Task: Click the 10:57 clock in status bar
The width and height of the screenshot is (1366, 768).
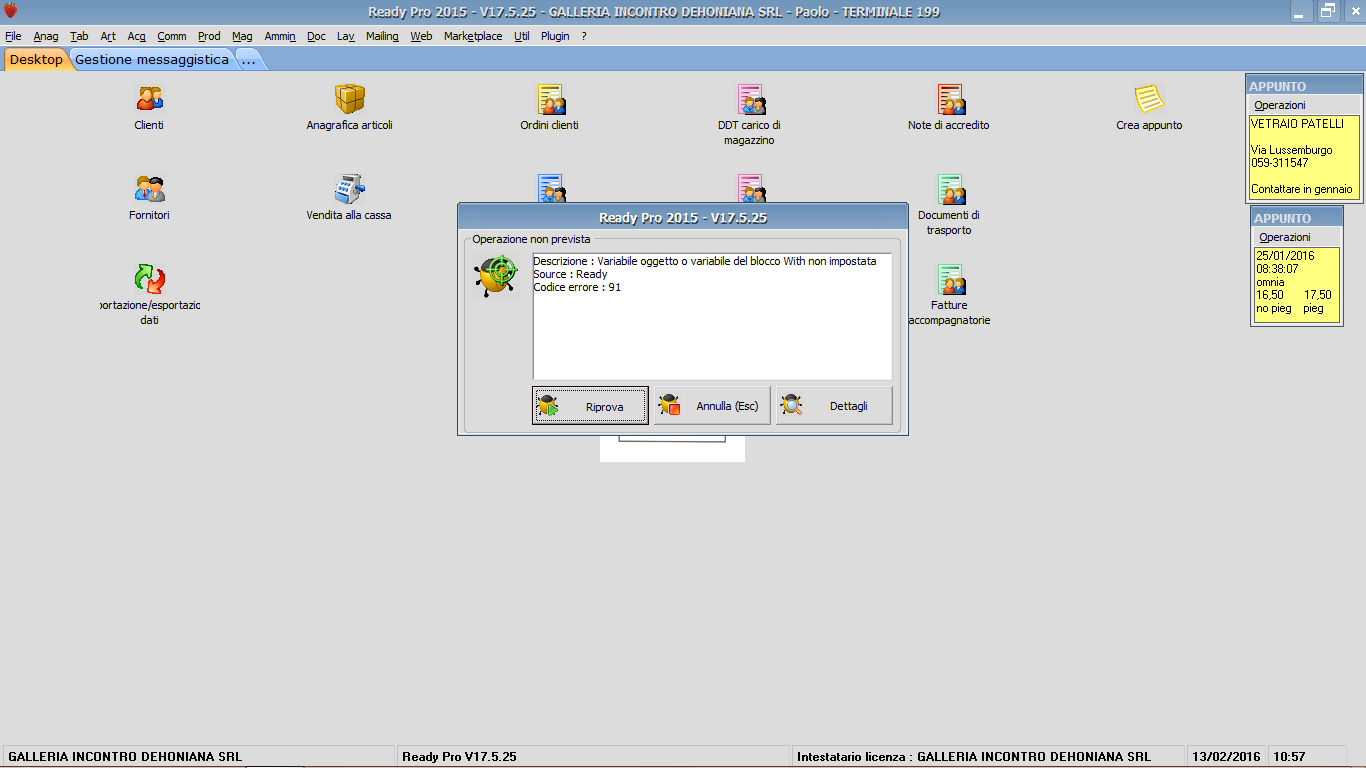Action: (x=1290, y=757)
